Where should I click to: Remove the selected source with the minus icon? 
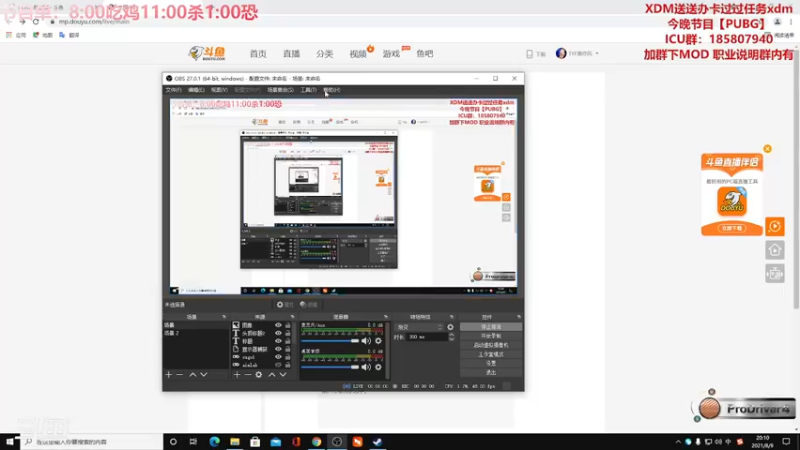point(247,374)
